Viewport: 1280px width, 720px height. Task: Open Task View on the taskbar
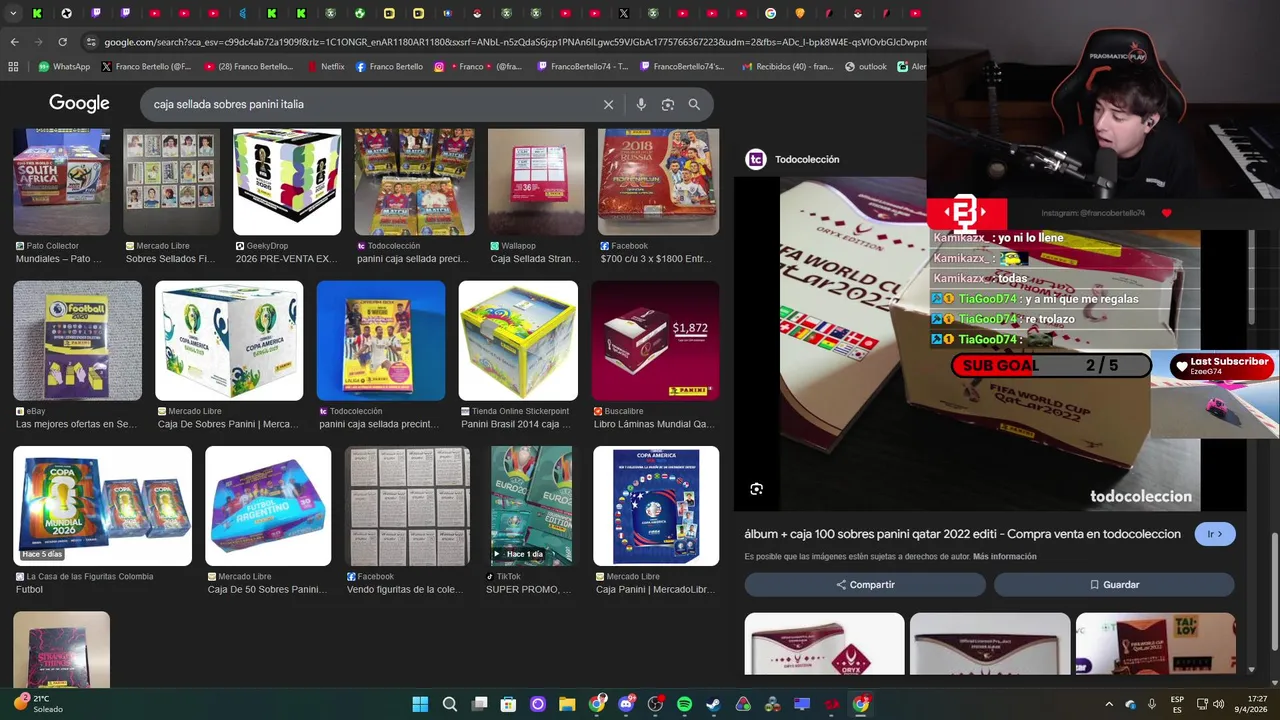tap(479, 704)
